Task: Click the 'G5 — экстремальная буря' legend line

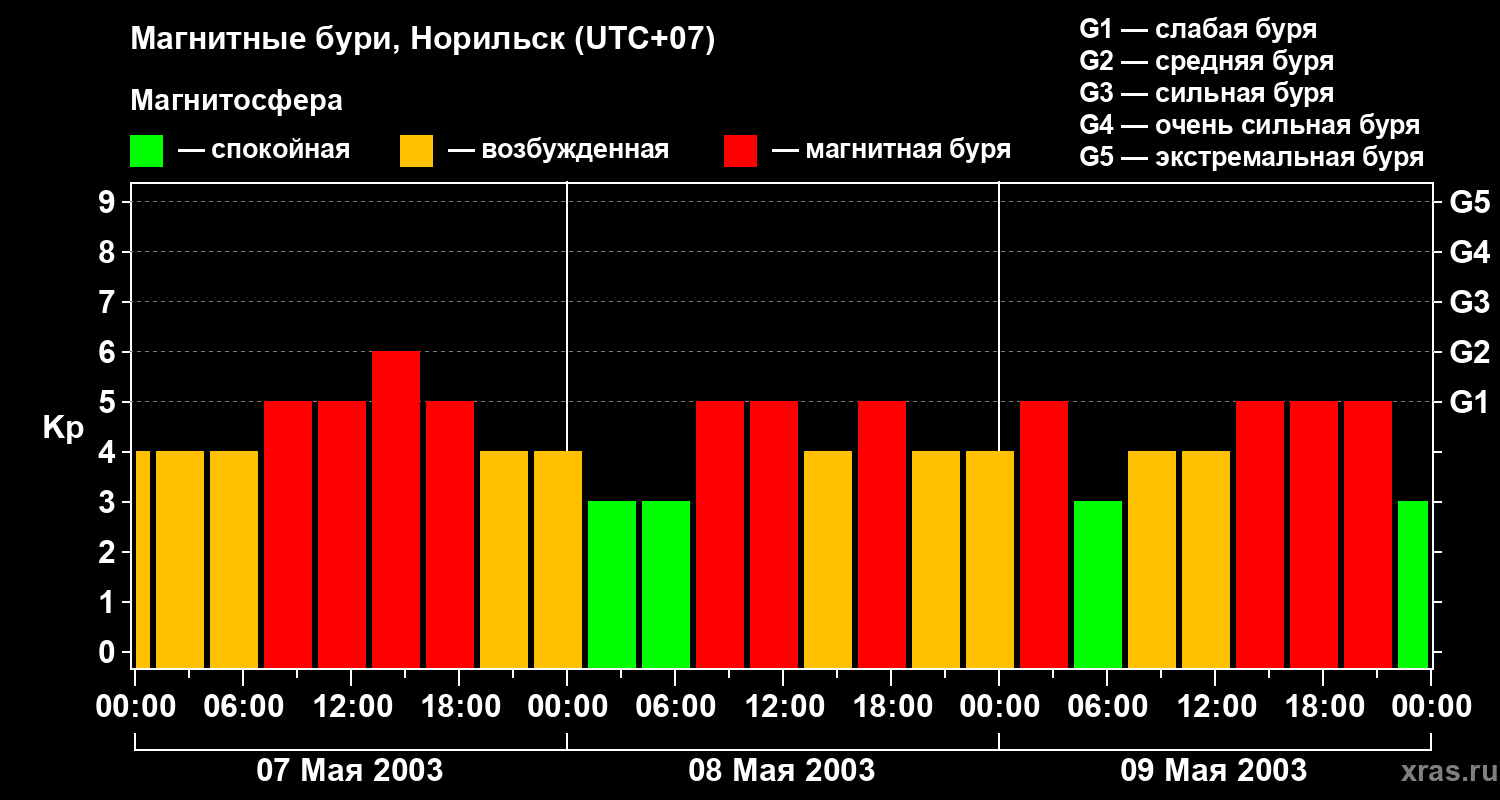Action: click(x=1252, y=157)
